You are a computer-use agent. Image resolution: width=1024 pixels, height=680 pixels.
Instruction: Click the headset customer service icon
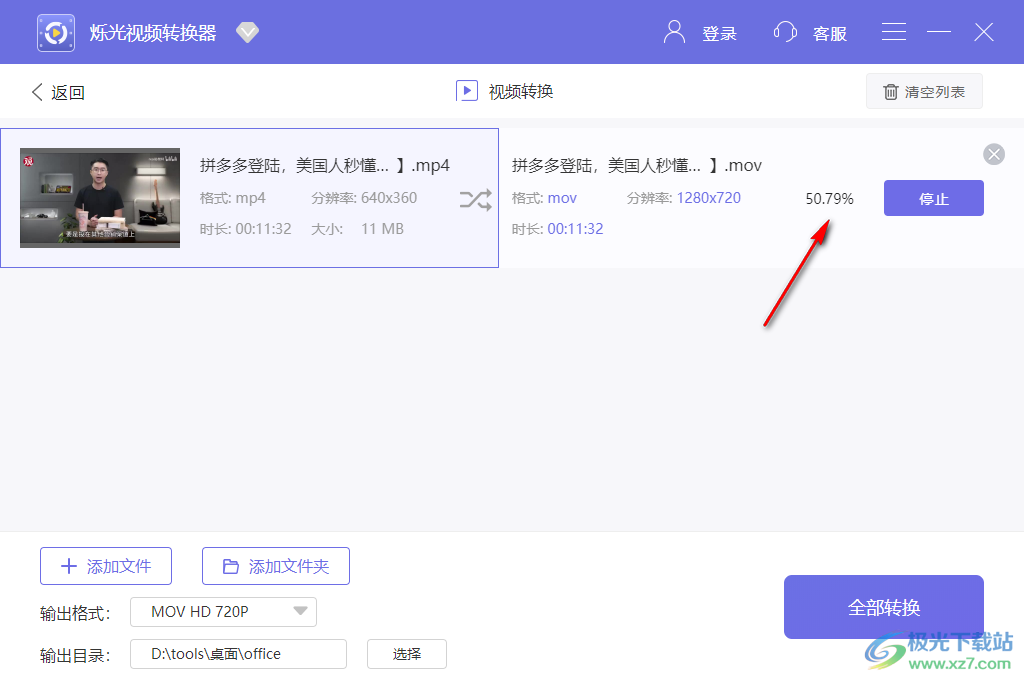tap(784, 32)
